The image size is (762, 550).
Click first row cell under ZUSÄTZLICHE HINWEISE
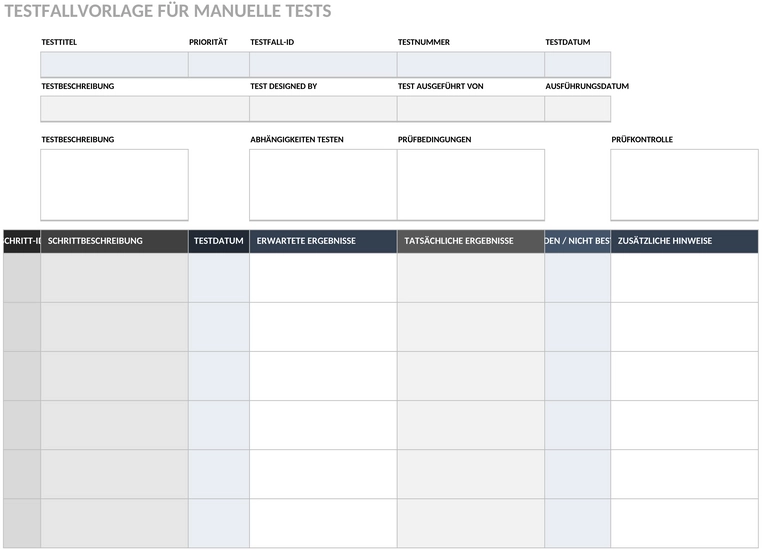[684, 277]
